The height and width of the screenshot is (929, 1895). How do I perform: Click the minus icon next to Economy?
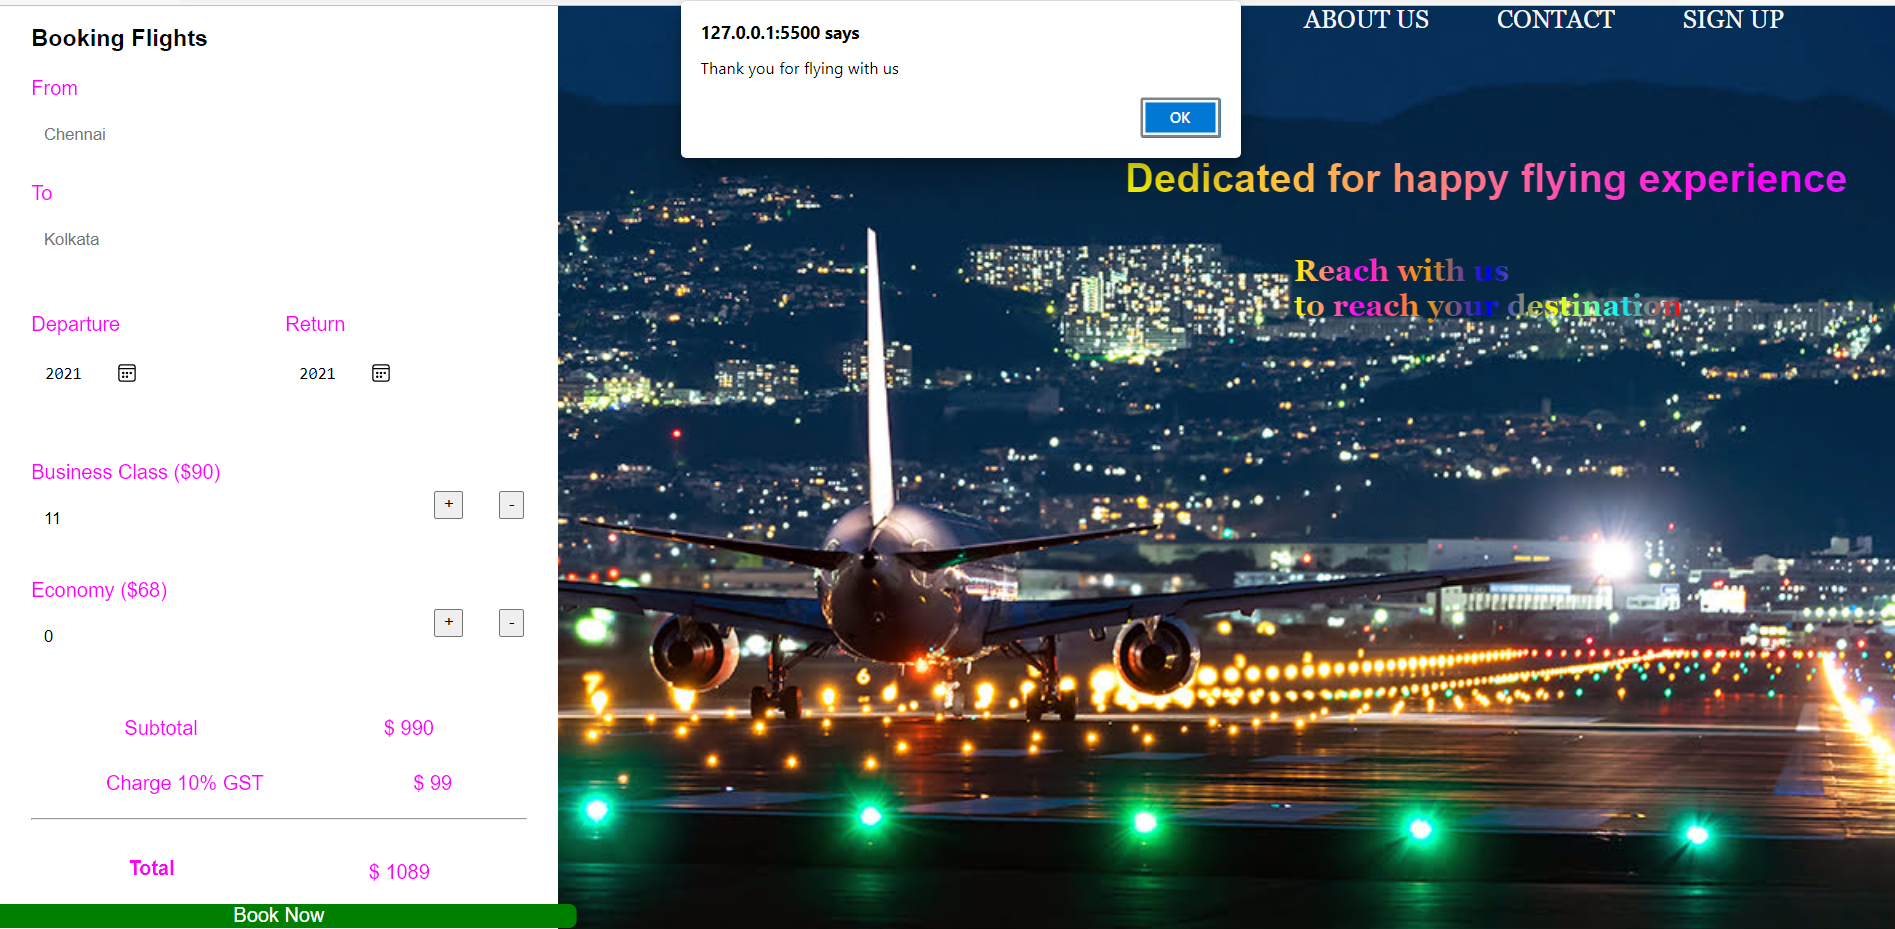(x=511, y=623)
